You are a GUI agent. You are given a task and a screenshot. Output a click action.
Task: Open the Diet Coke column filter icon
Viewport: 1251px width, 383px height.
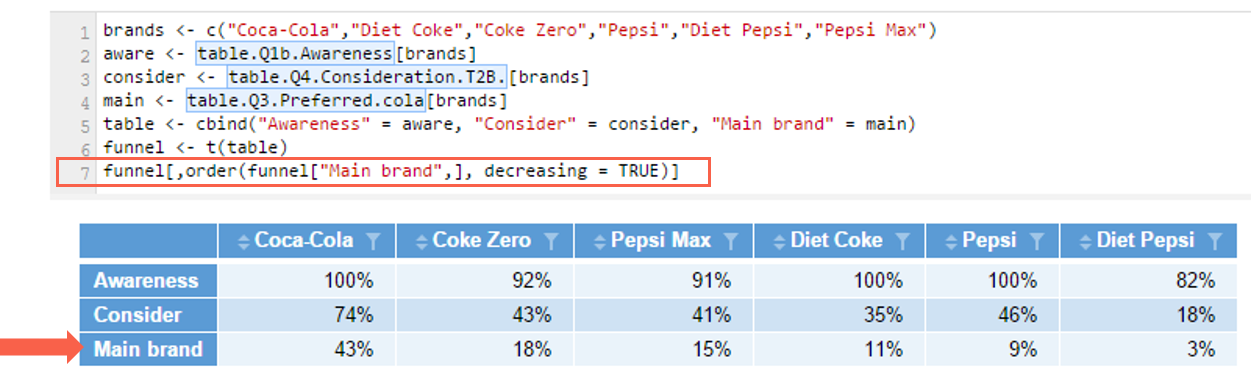pyautogui.click(x=903, y=241)
